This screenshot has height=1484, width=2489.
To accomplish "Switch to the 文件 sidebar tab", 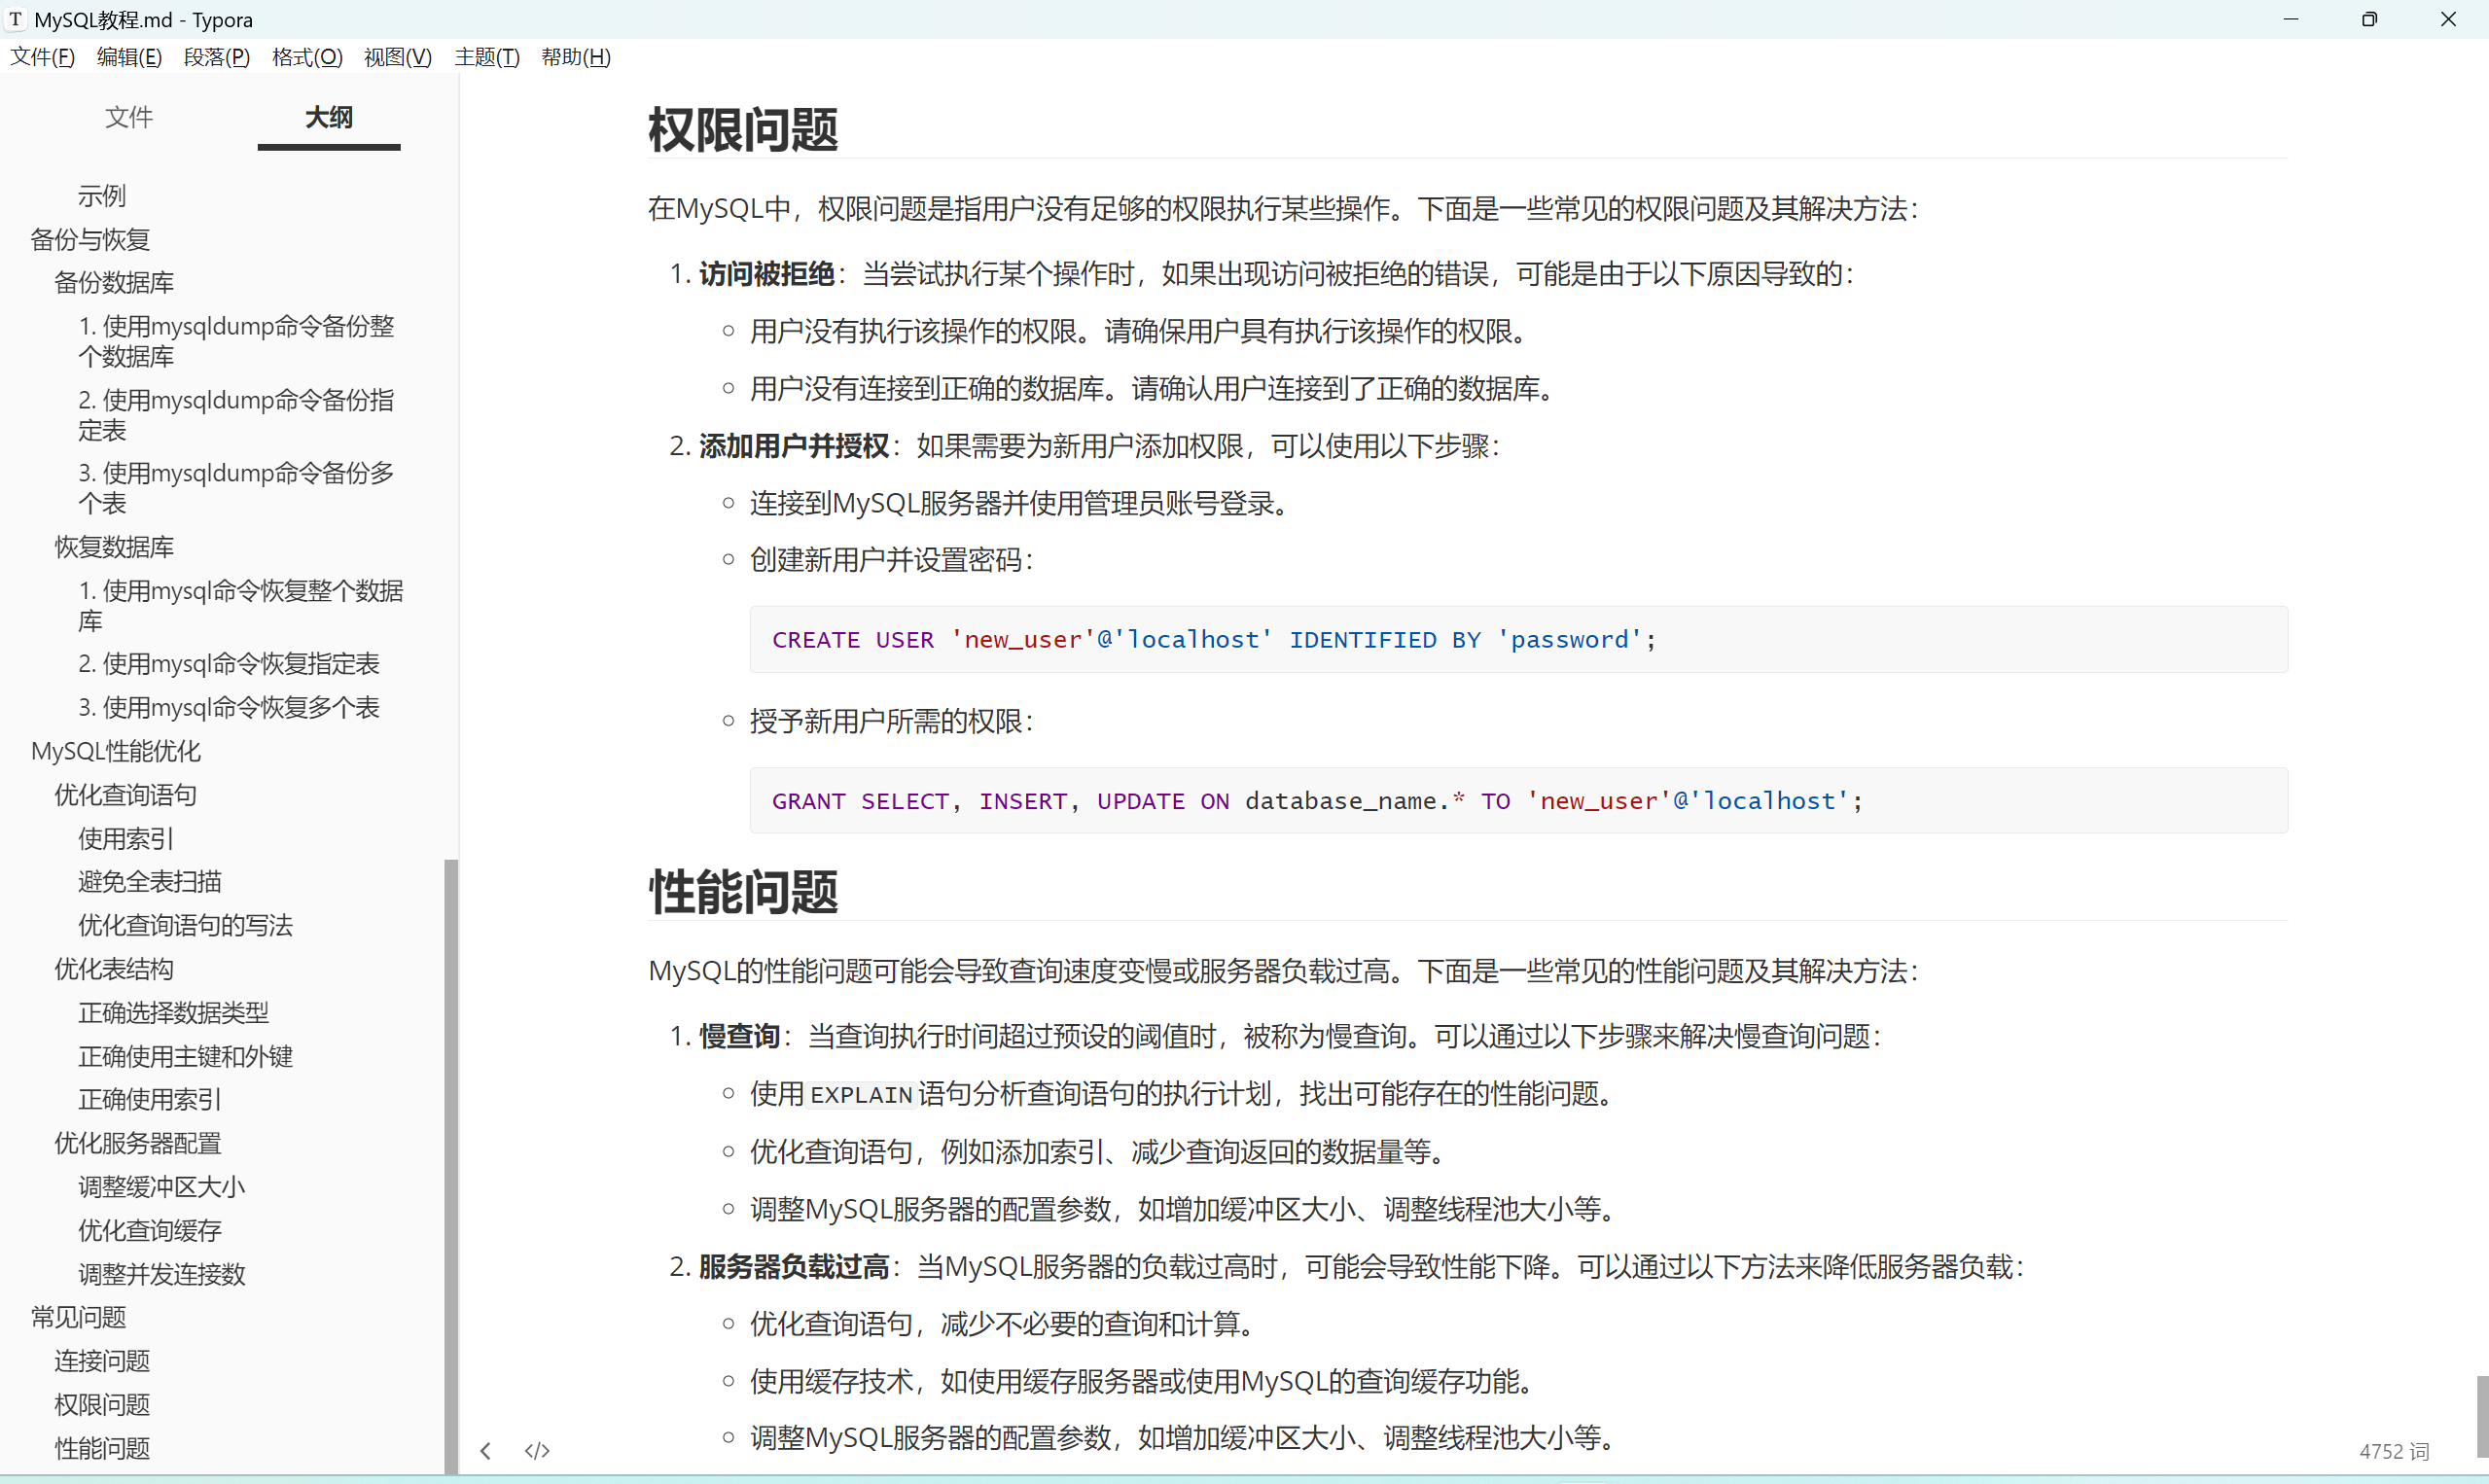I will [129, 118].
